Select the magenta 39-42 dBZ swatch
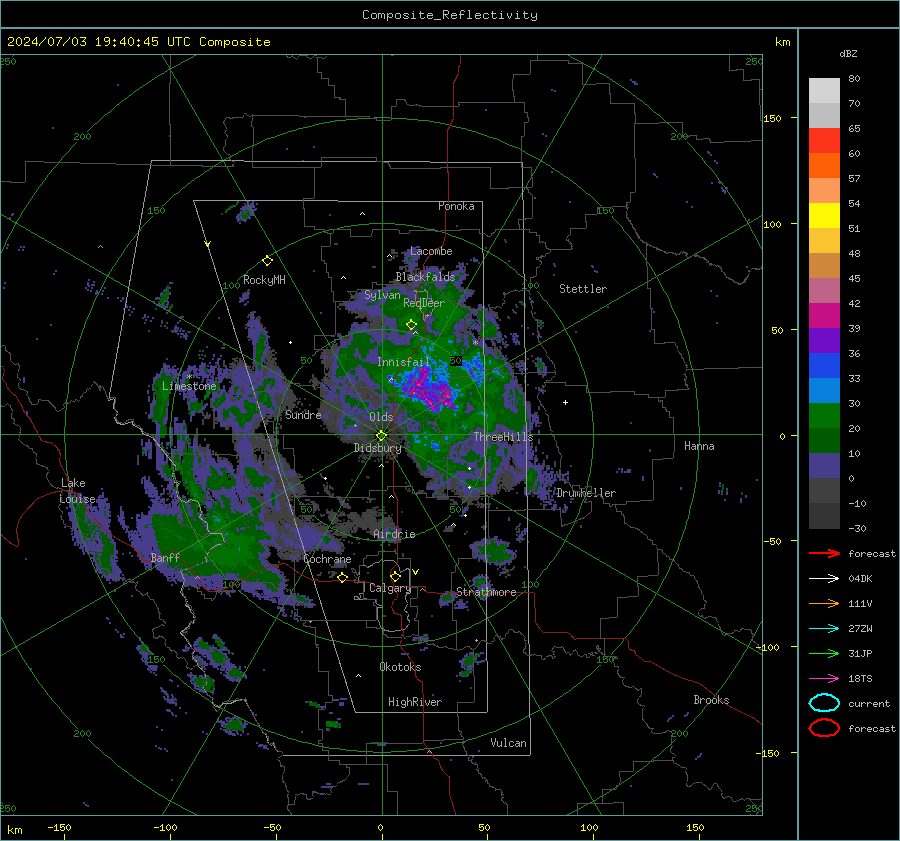900x841 pixels. point(824,316)
